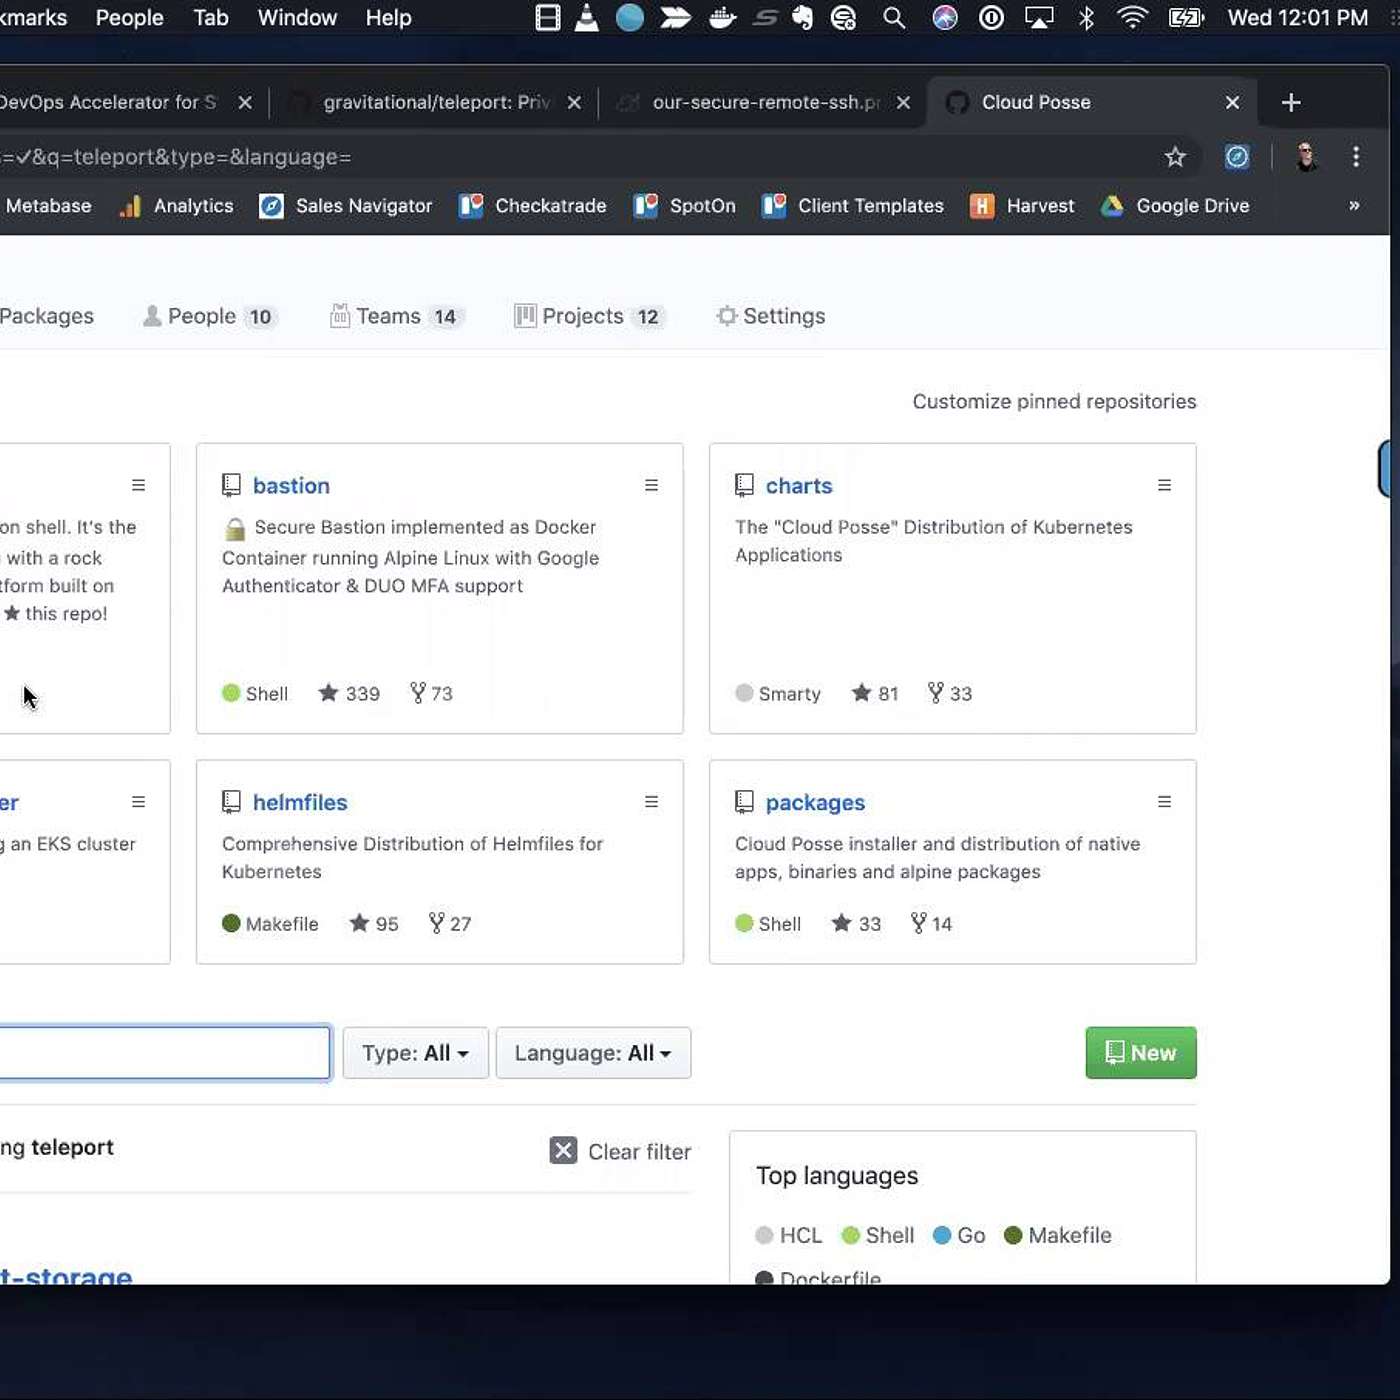Click the green New repository button

pos(1140,1053)
